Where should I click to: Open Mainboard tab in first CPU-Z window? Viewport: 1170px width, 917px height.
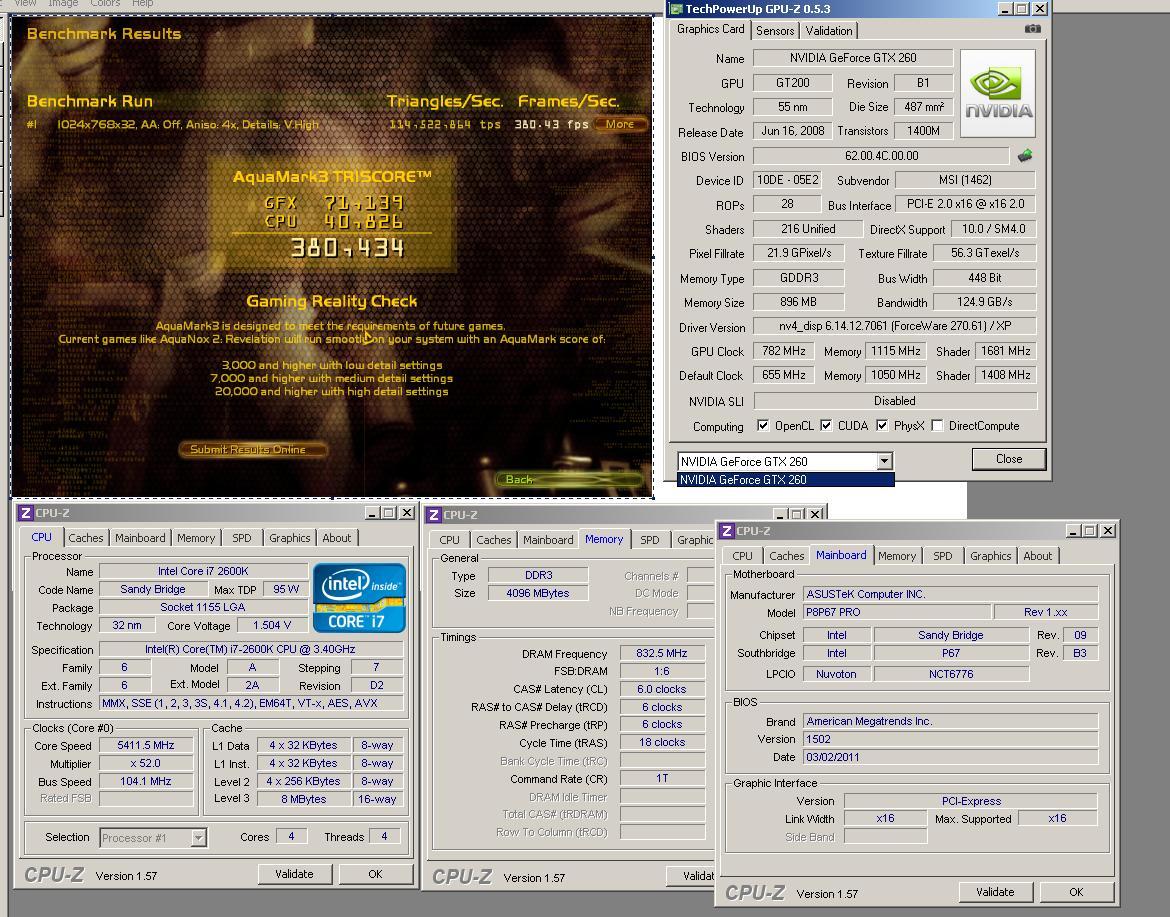pos(140,538)
